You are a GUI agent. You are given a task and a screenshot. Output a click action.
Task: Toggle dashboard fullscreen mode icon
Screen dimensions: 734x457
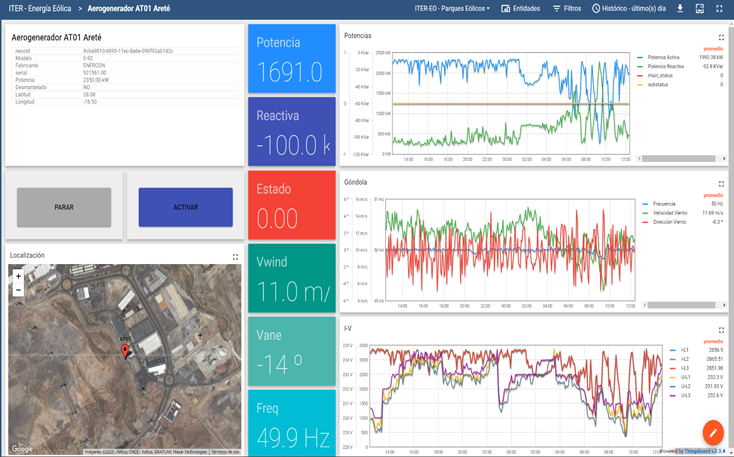(720, 8)
